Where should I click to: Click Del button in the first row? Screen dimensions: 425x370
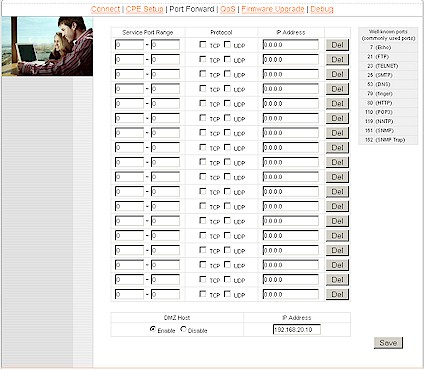[337, 45]
